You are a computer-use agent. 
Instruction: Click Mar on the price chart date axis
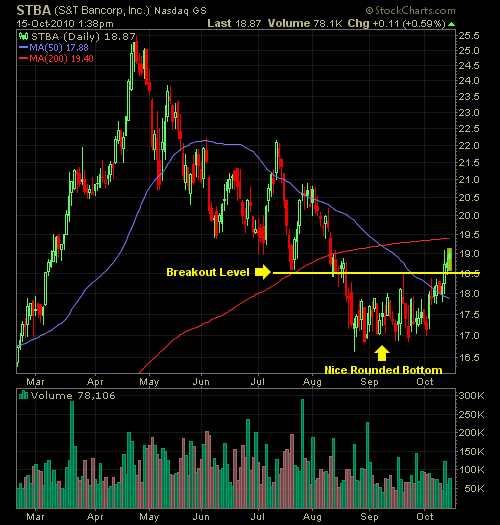pyautogui.click(x=35, y=382)
